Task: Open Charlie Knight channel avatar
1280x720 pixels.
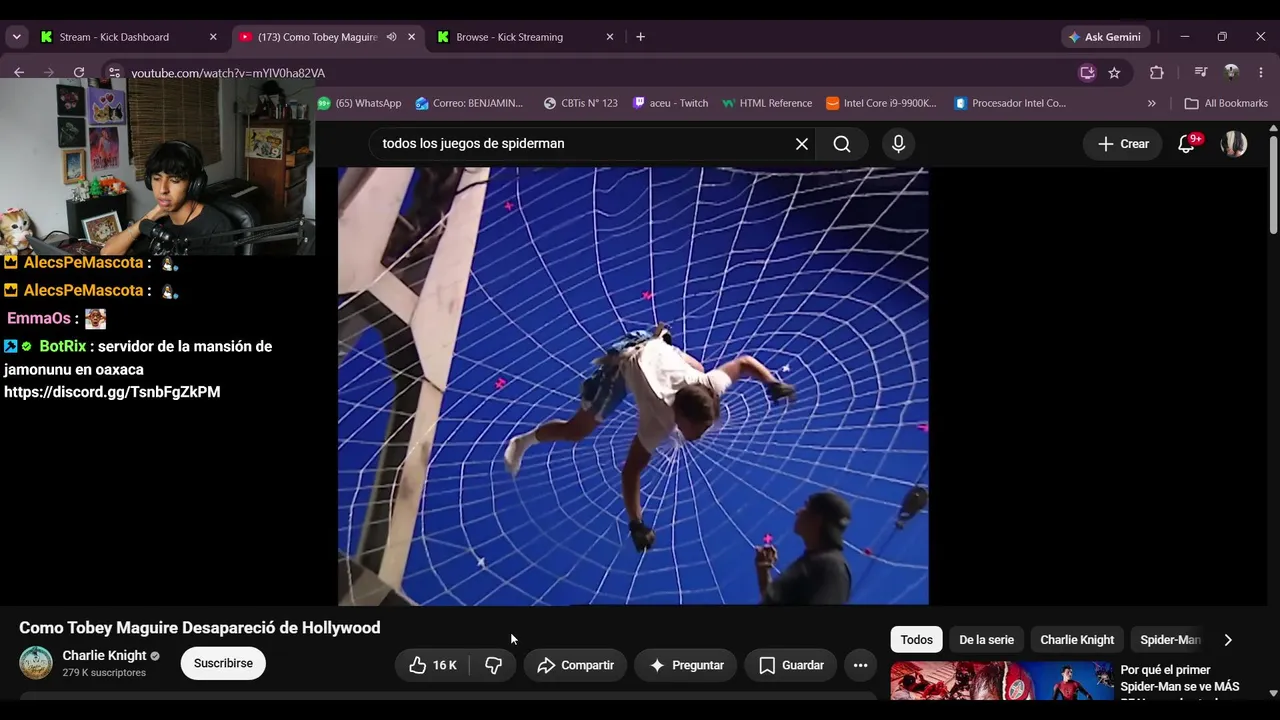Action: coord(36,663)
